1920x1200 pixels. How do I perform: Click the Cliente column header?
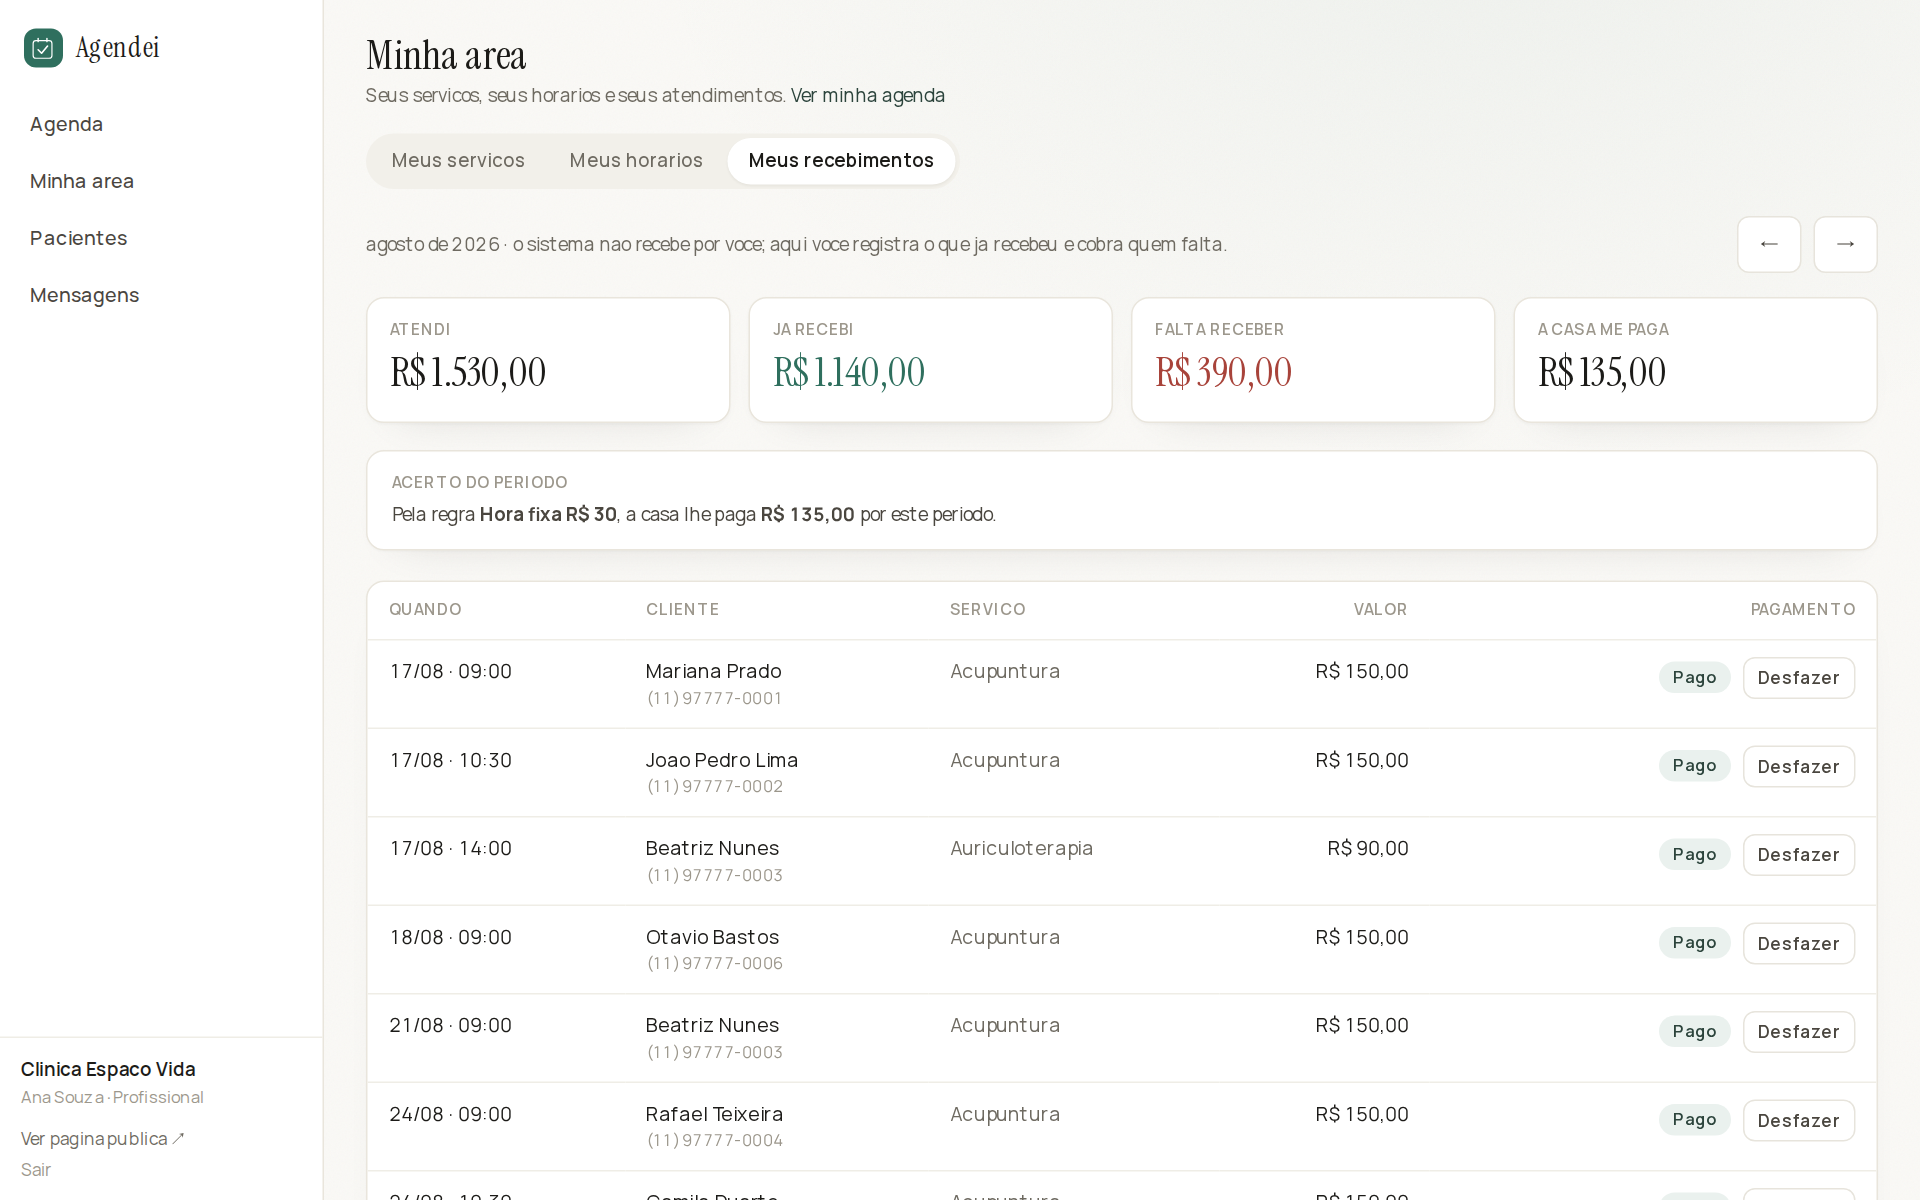[682, 609]
